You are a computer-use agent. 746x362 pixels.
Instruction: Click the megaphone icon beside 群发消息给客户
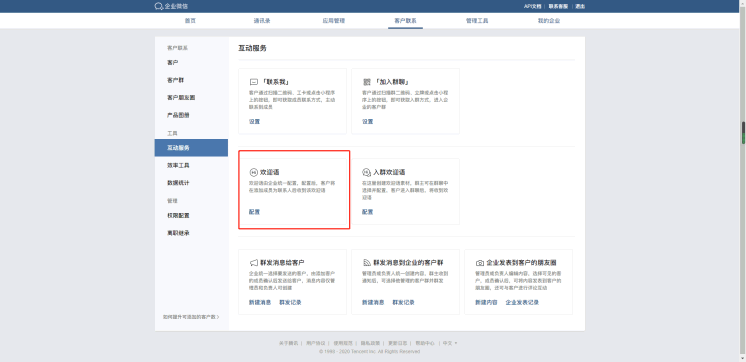[254, 263]
